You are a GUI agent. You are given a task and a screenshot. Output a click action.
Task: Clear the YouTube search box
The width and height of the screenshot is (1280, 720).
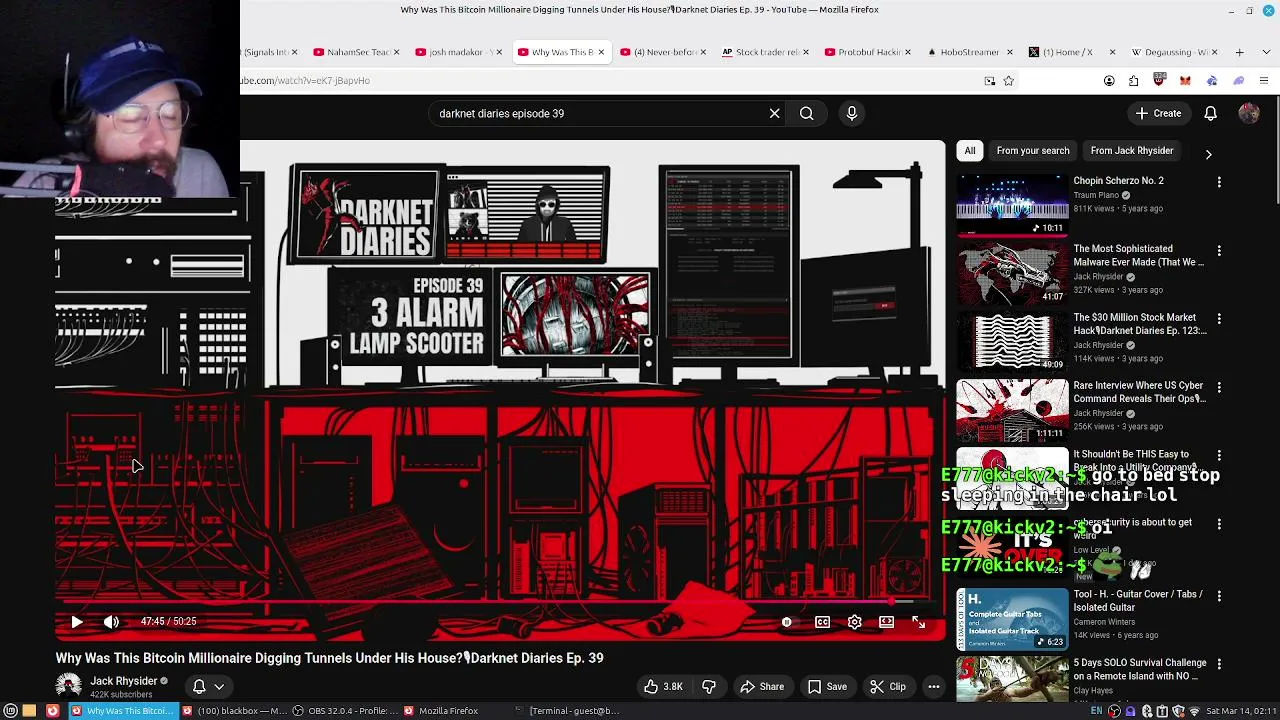click(774, 113)
